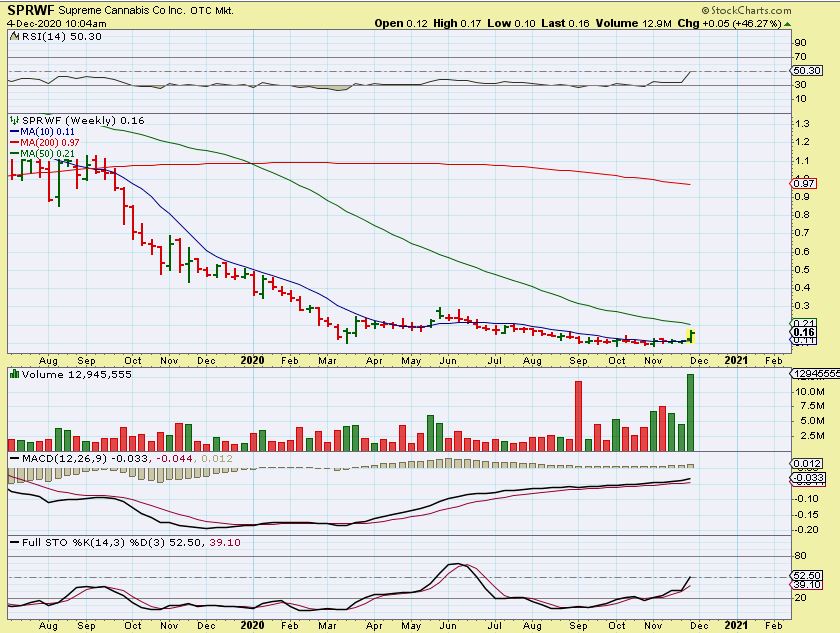Viewport: 840px width, 633px height.
Task: Click the Volume 12,945,555 panel label
Action: tap(77, 374)
